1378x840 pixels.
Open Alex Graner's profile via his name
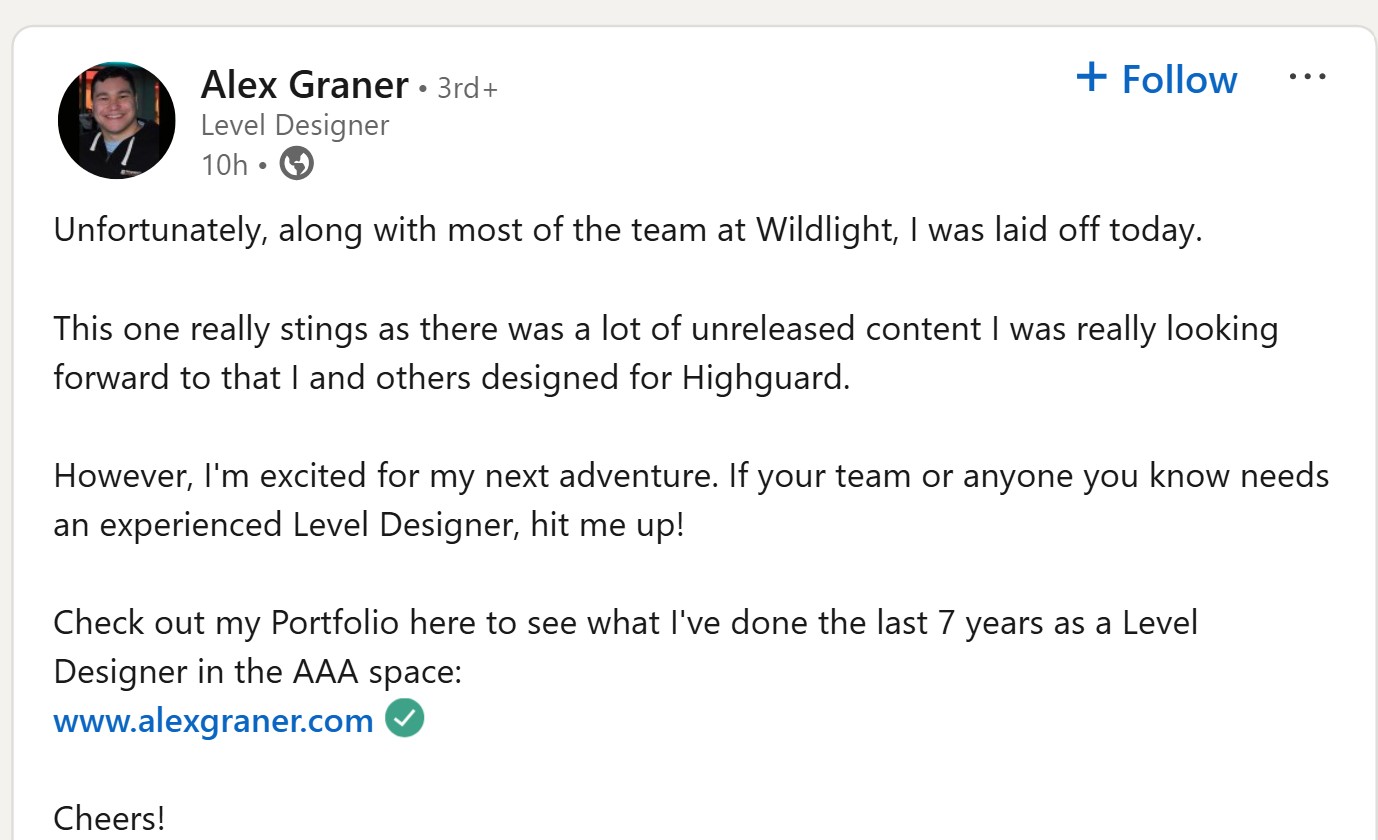[x=305, y=85]
